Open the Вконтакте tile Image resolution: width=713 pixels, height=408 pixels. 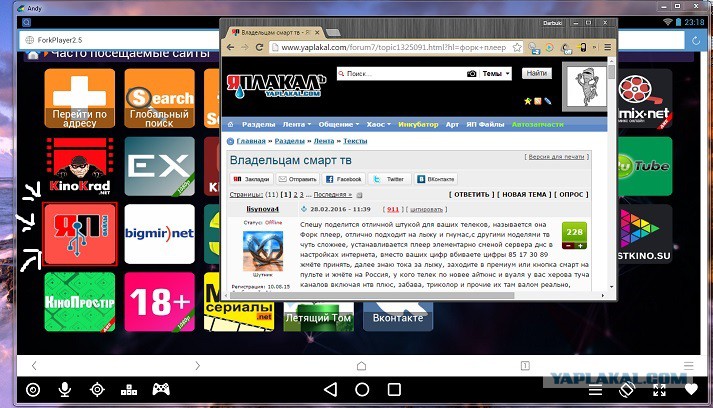point(398,316)
